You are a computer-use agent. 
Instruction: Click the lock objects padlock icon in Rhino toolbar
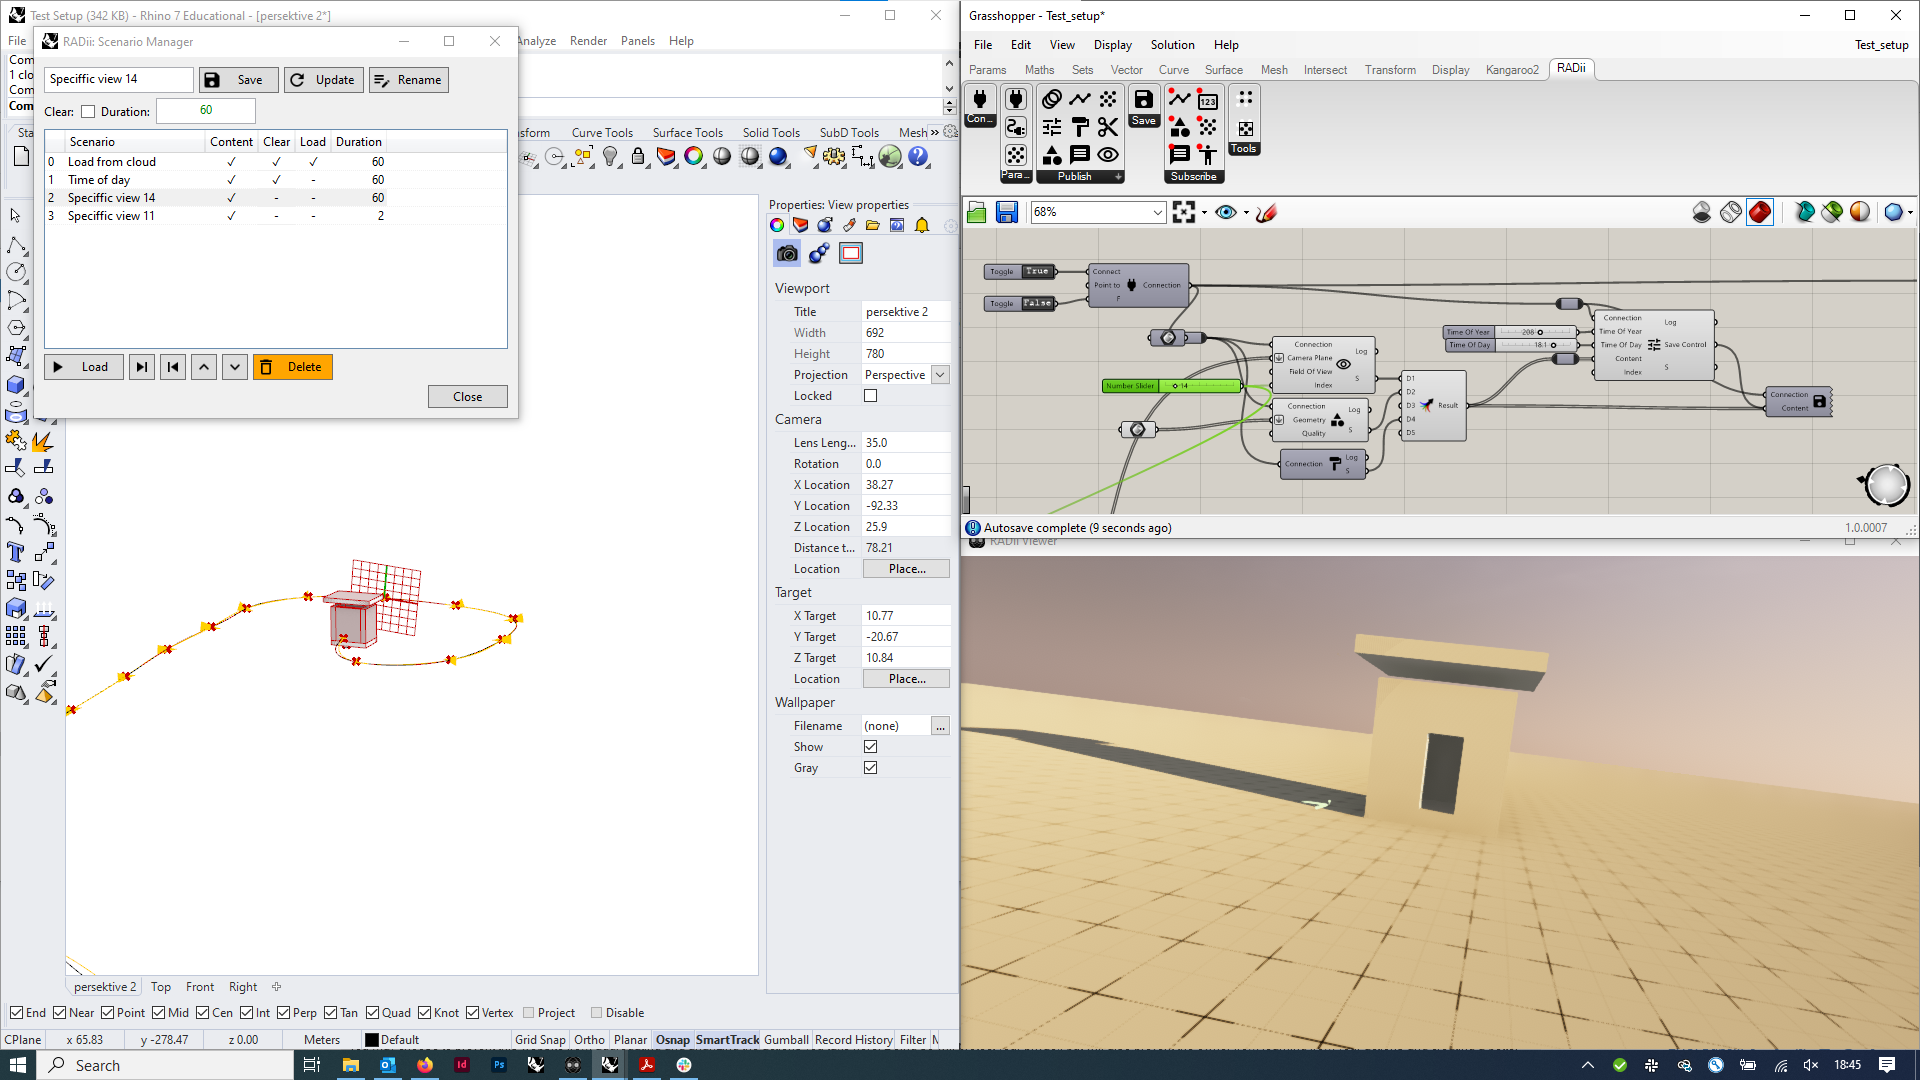tap(638, 157)
